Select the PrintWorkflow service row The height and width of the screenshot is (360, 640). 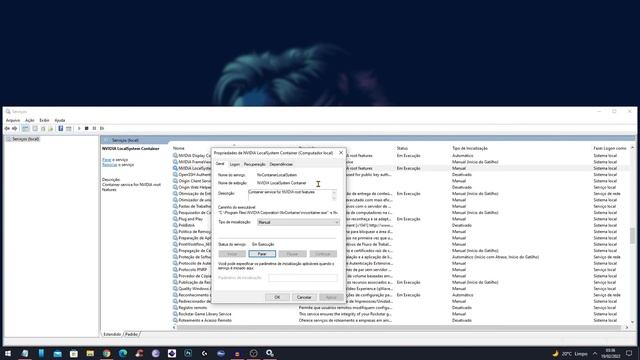pos(400,244)
